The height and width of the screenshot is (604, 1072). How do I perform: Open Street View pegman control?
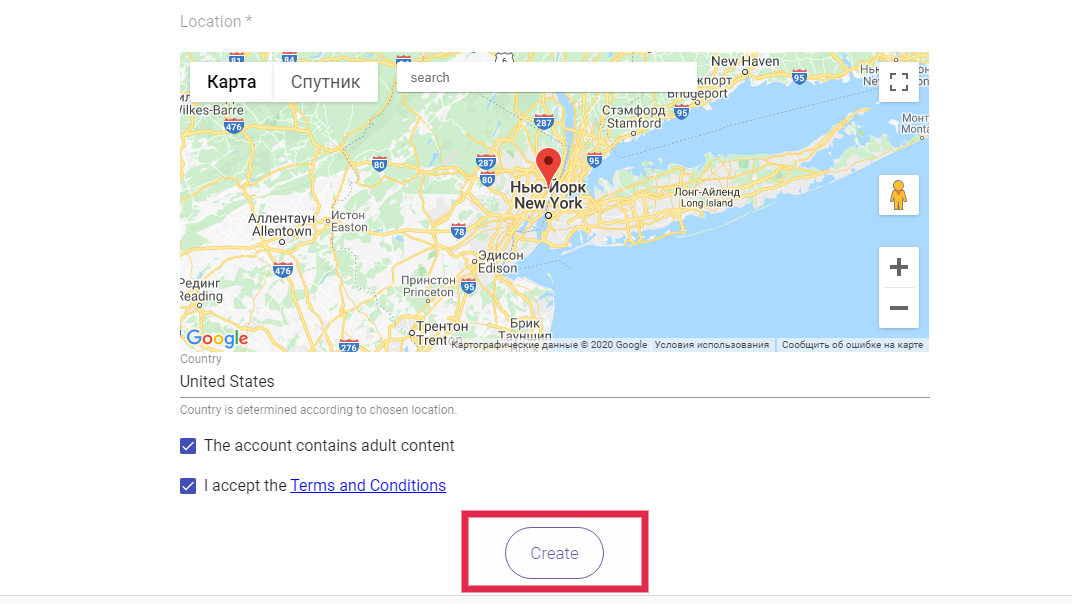point(898,195)
